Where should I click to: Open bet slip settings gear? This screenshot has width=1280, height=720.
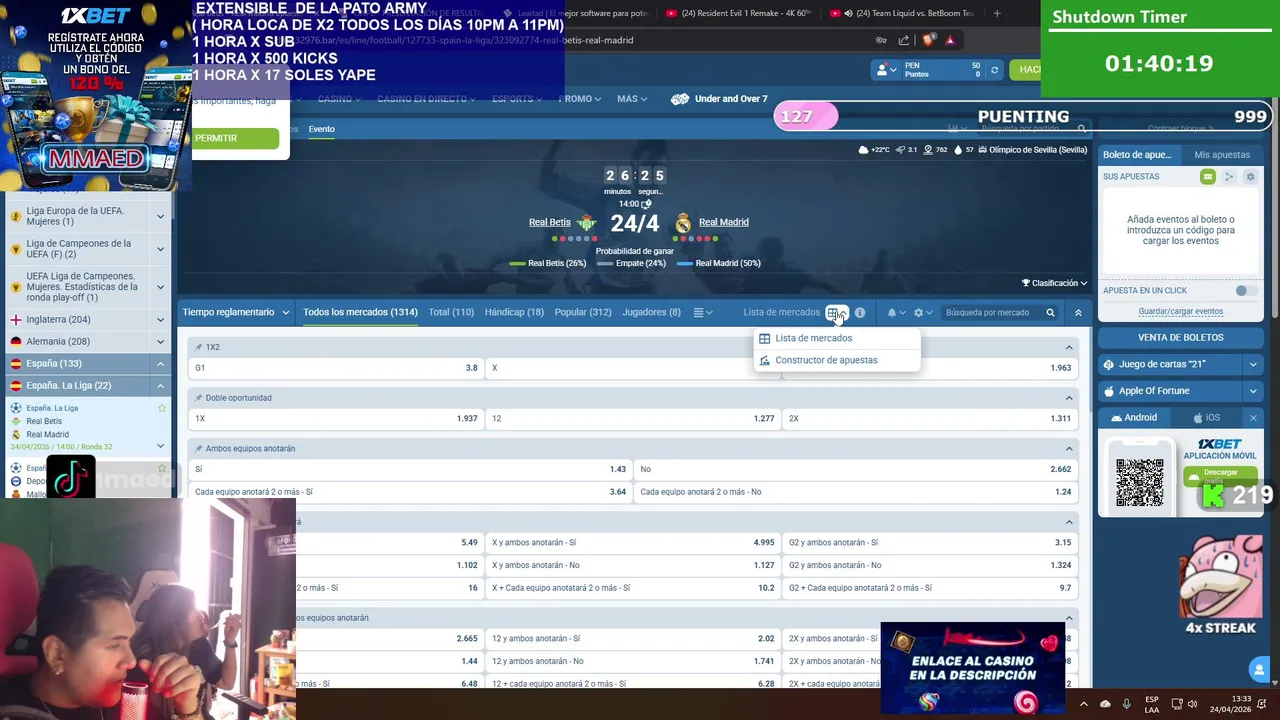[x=1250, y=177]
